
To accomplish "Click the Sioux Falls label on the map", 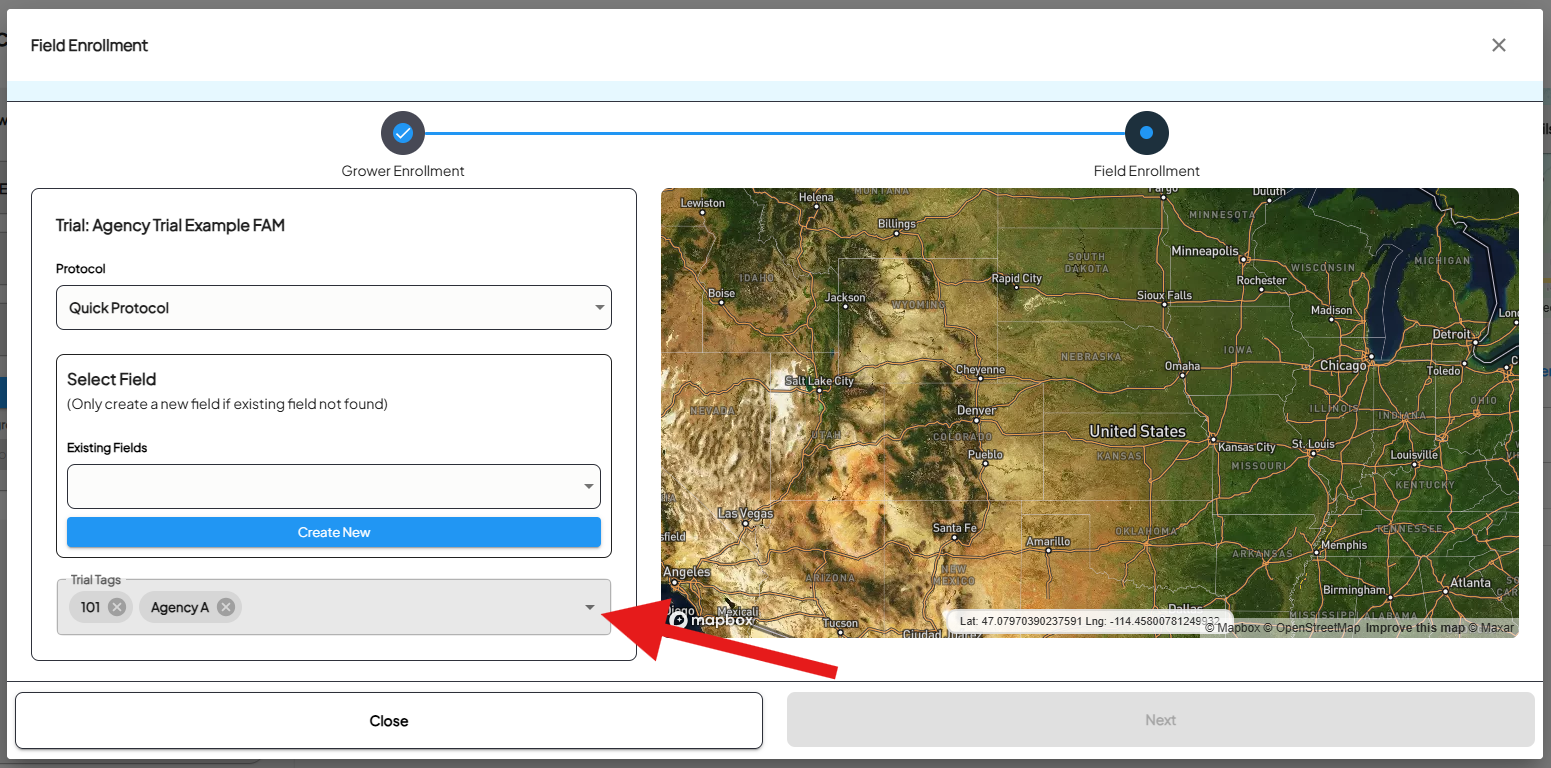I will tap(1165, 295).
